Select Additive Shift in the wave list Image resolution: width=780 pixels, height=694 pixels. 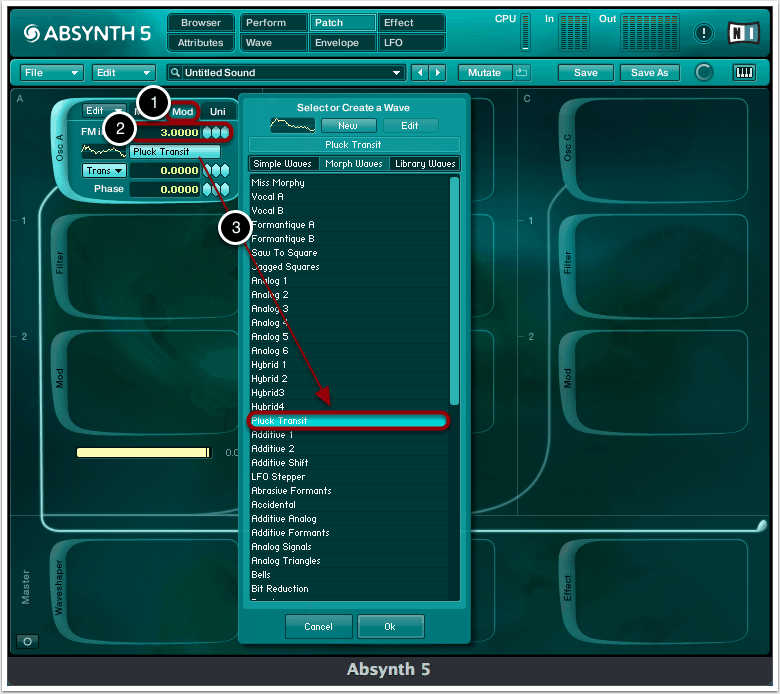(x=280, y=463)
